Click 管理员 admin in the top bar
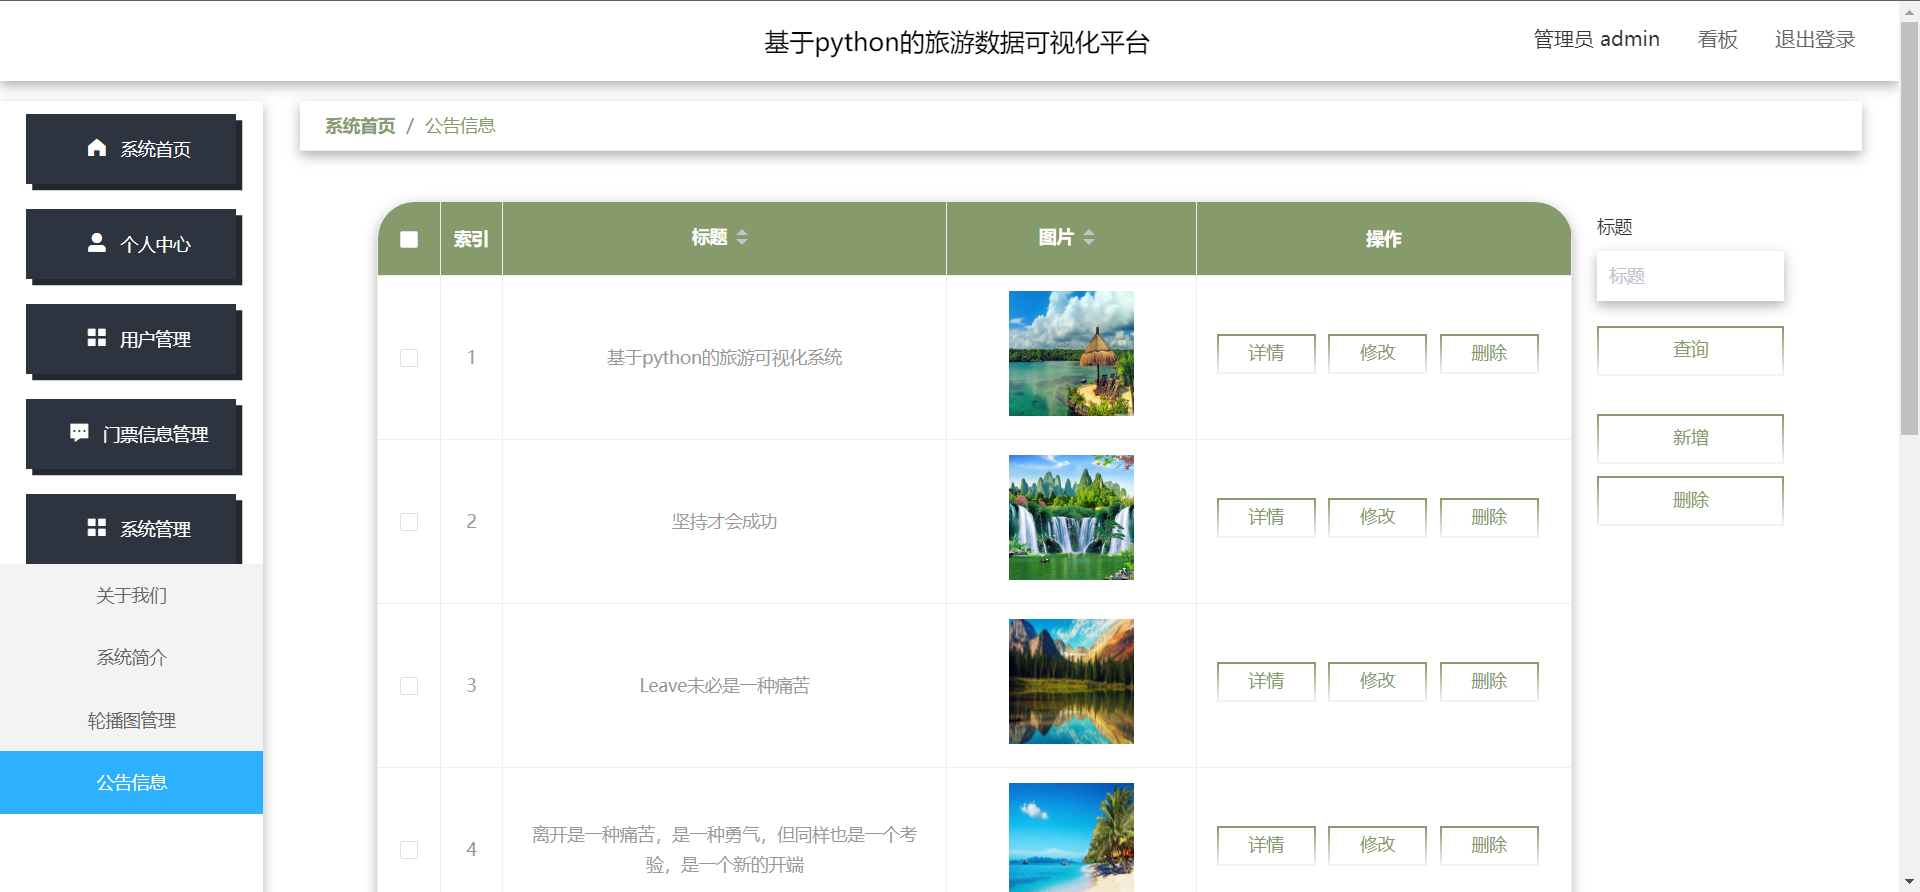 click(1596, 39)
